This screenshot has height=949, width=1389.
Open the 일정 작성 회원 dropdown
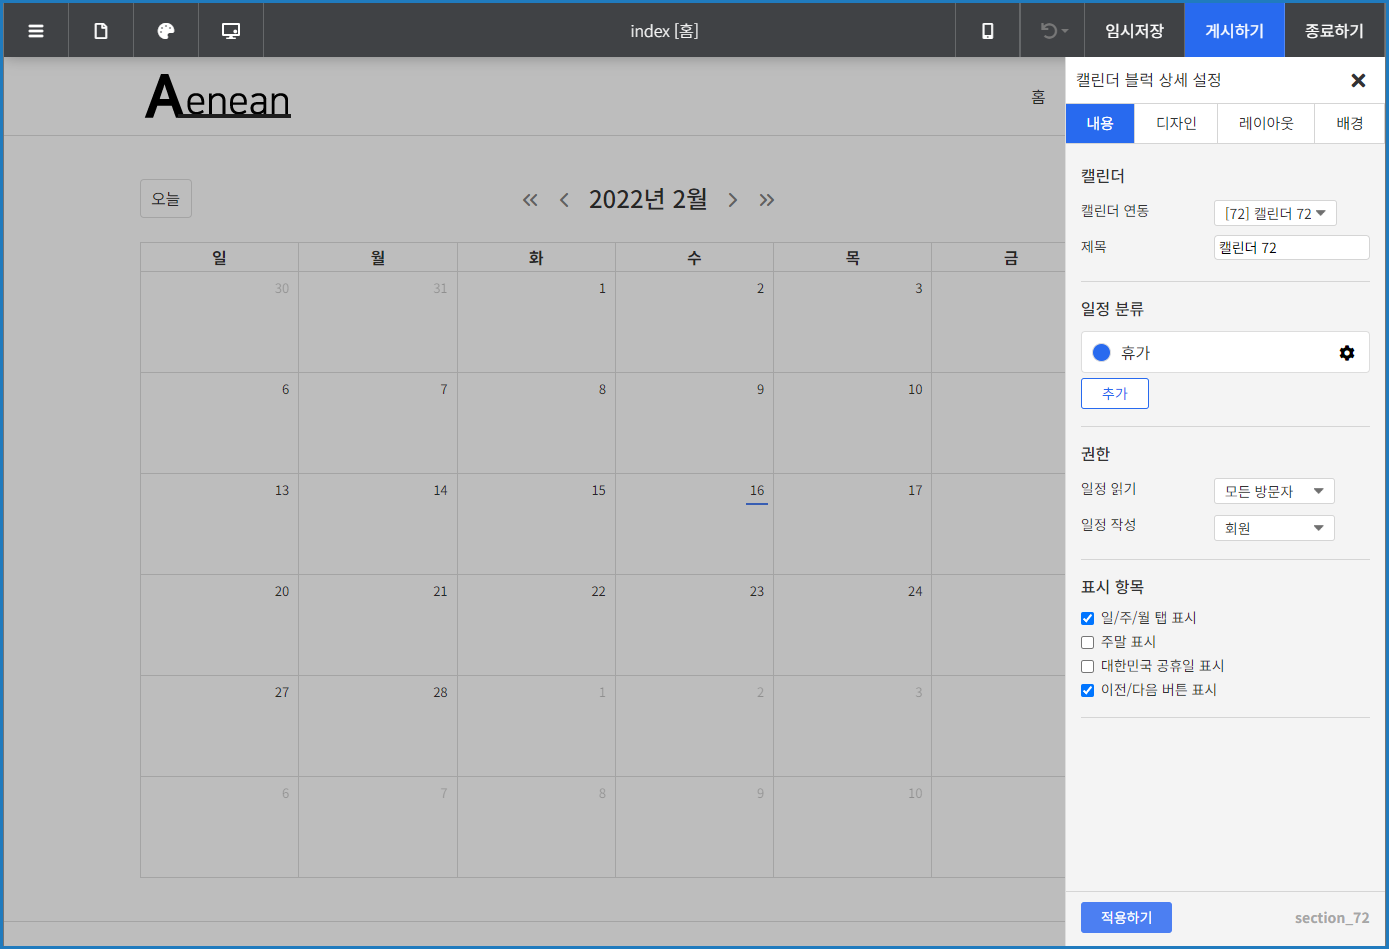(x=1274, y=527)
